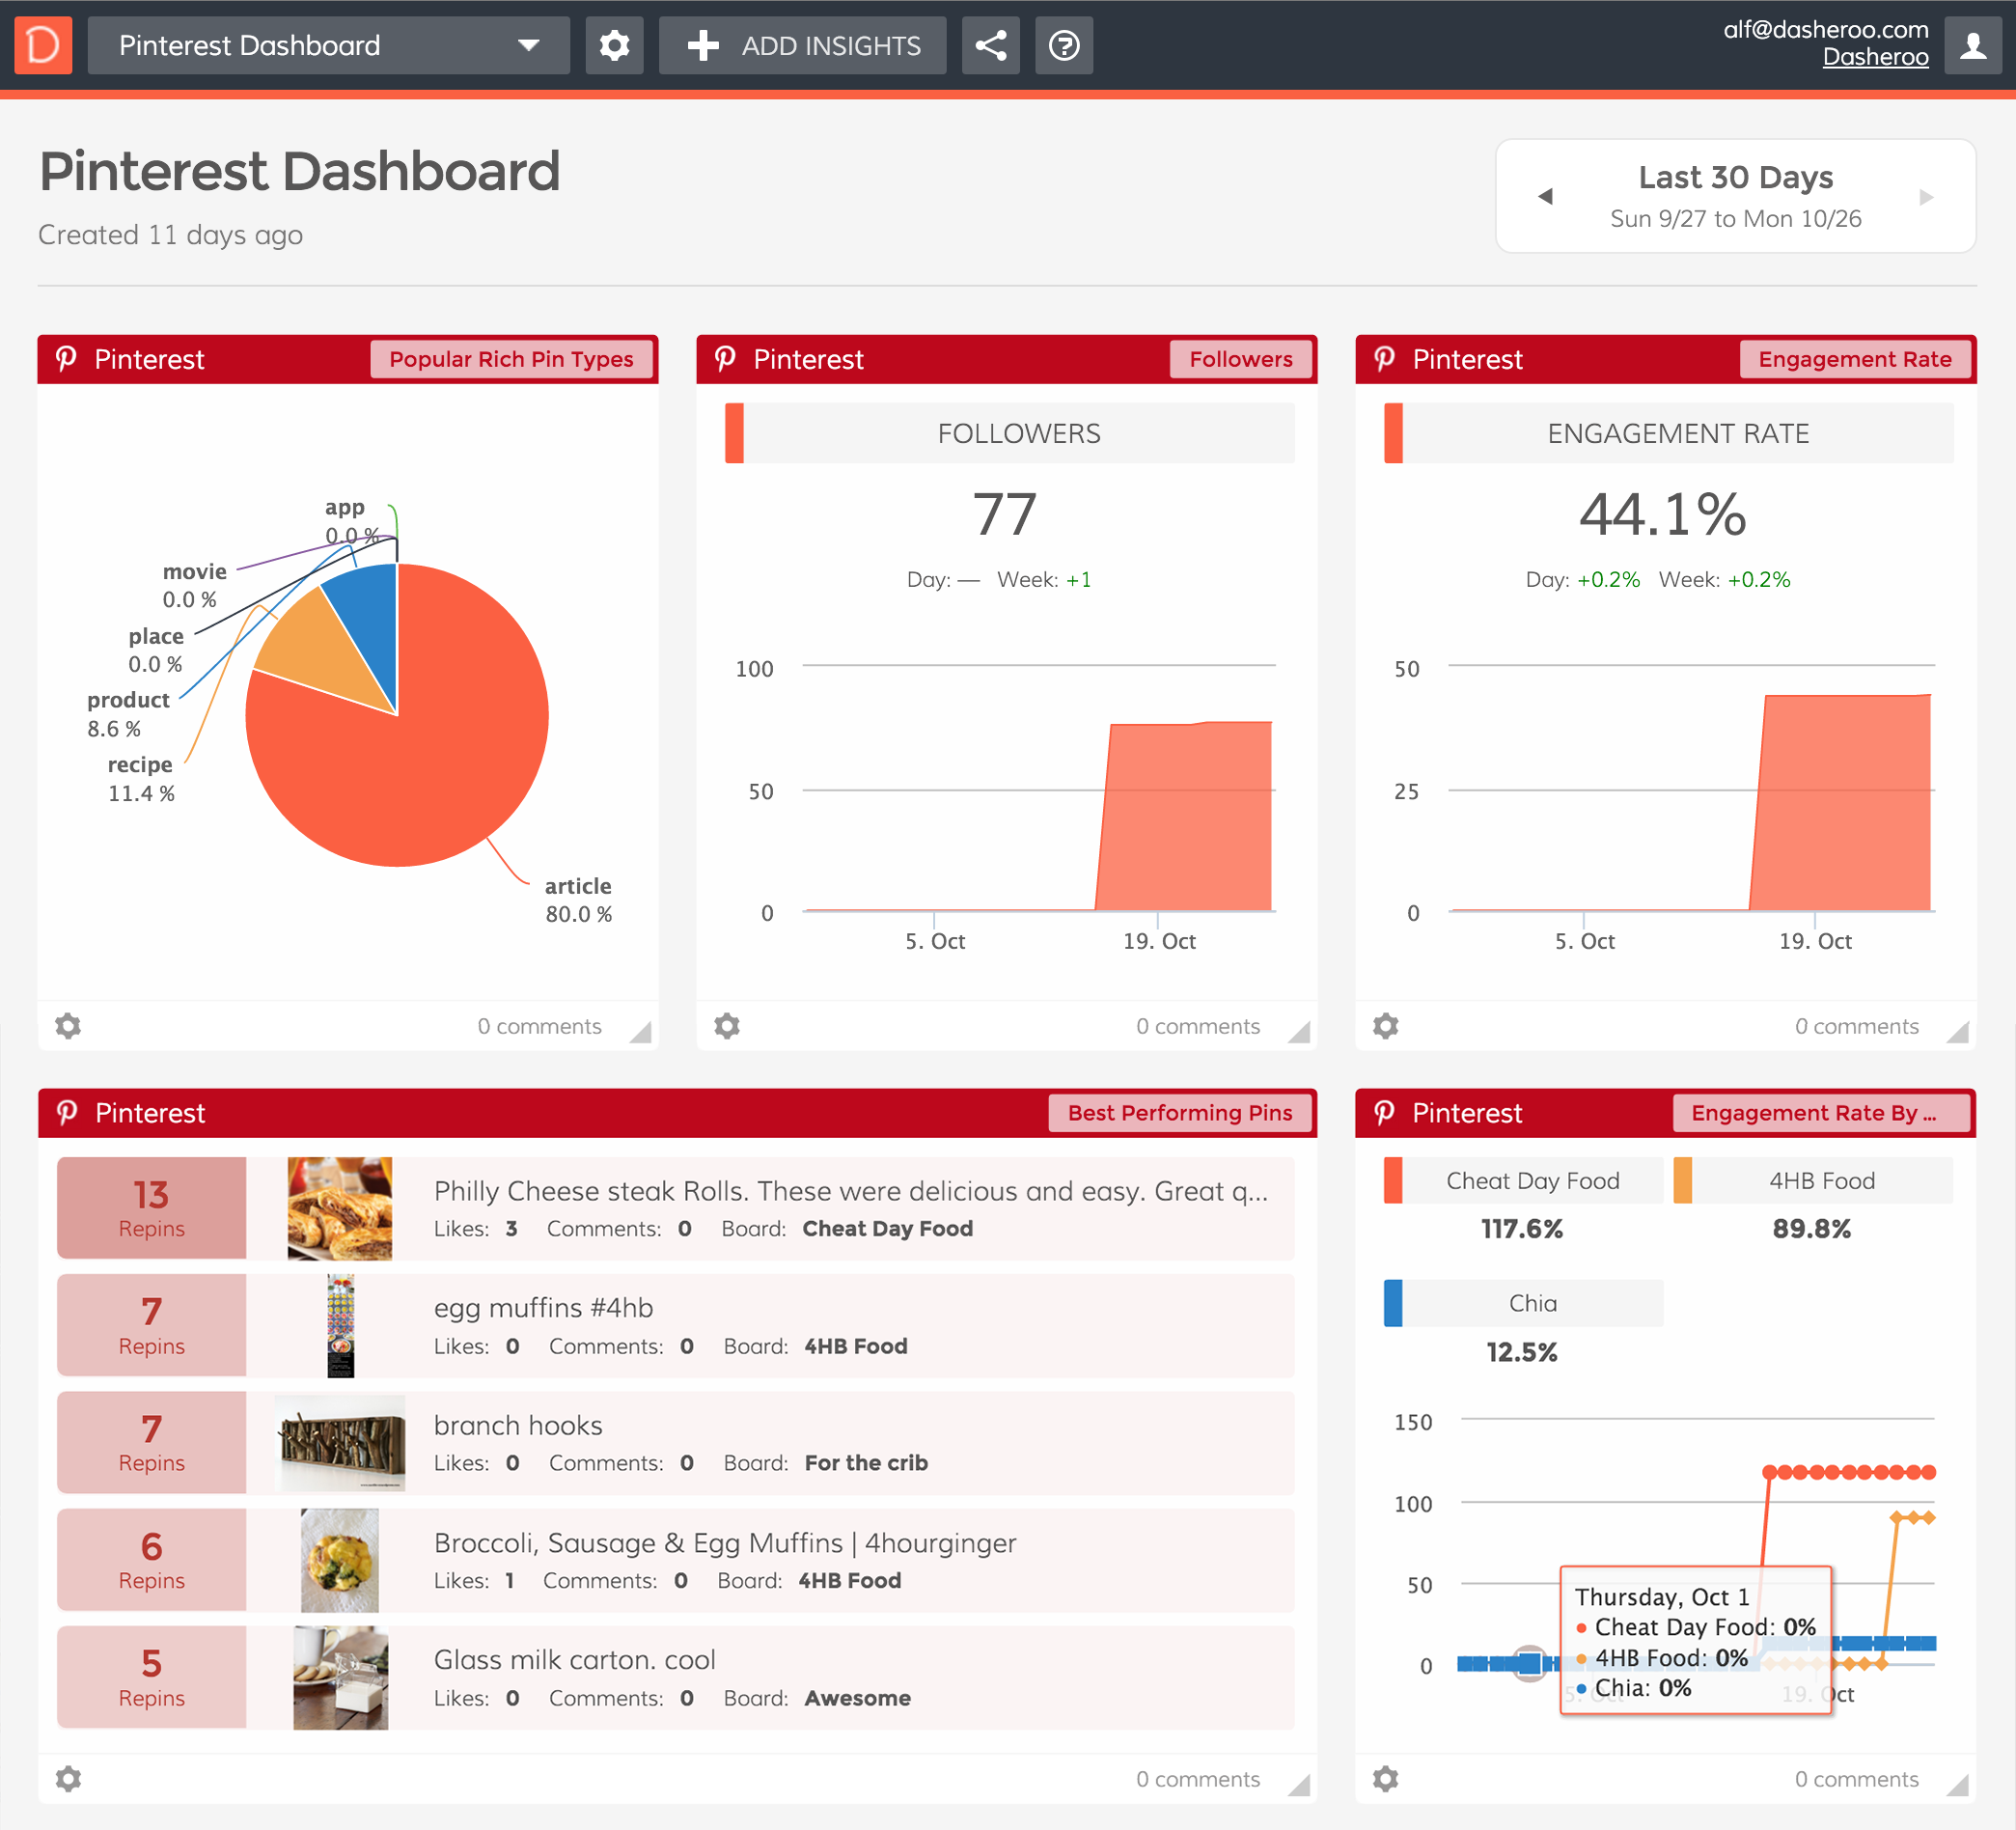
Task: Open settings gear on the Popular Rich Pin Types widget
Action: point(68,1025)
